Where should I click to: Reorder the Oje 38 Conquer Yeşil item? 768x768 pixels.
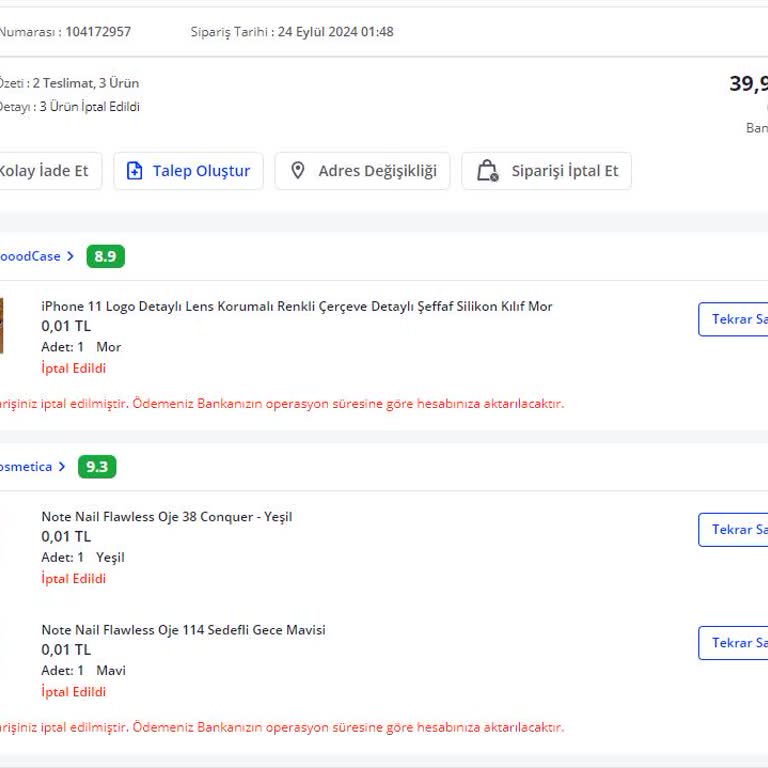pos(733,529)
